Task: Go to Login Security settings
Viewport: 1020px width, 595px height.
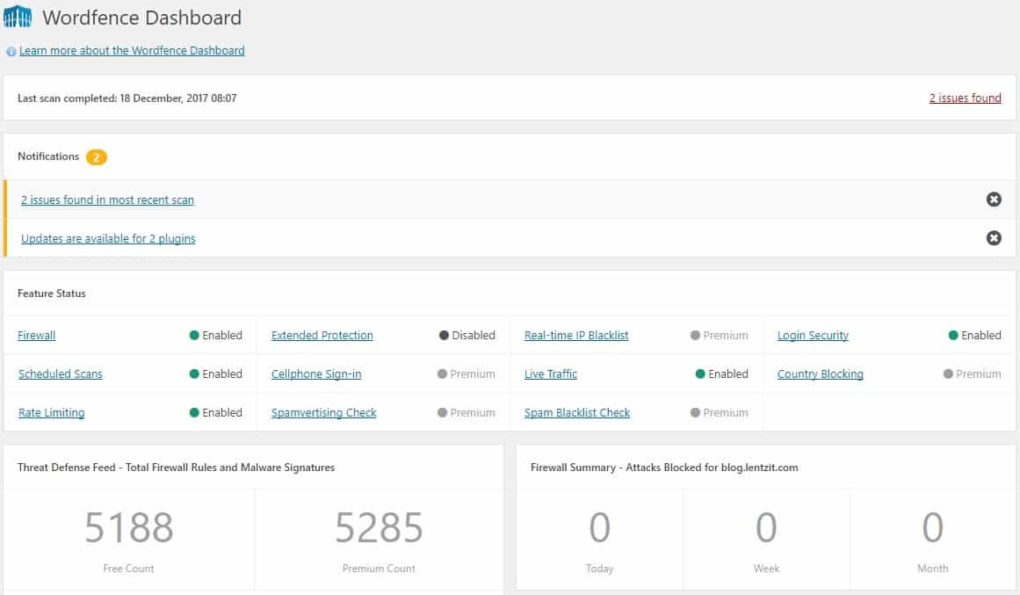Action: coord(813,336)
